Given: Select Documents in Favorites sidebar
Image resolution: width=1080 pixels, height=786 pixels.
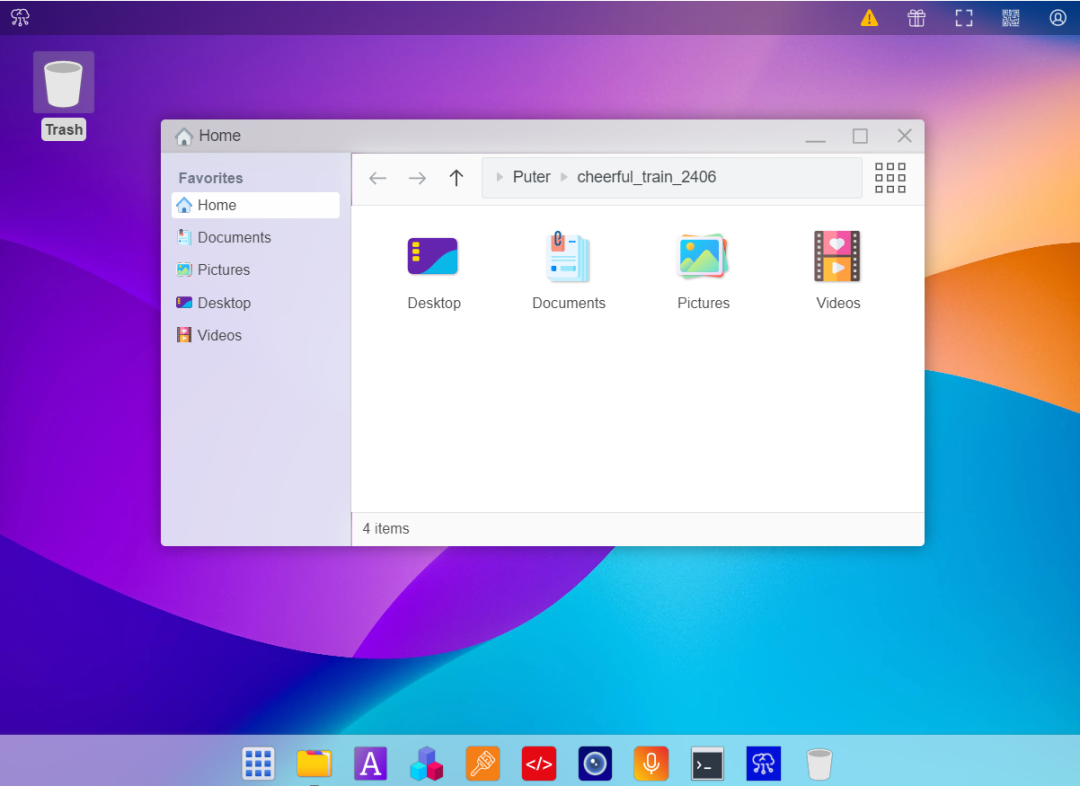Looking at the screenshot, I should click(x=234, y=238).
